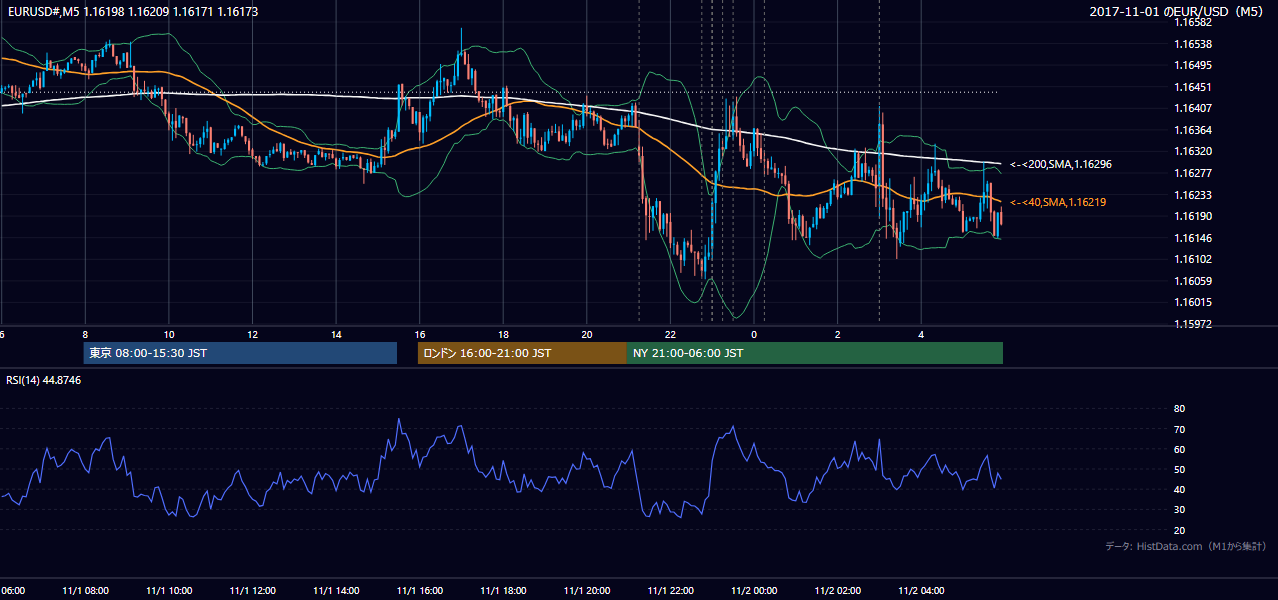
Task: Click price level 1.15972 on the axis
Action: [1194, 324]
